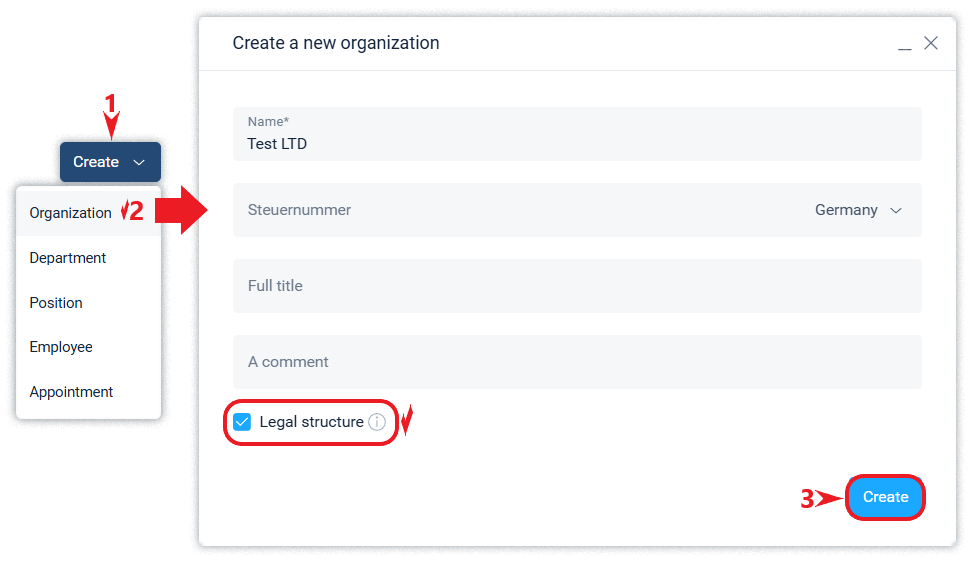Click the chevron arrow on the dark Create button

click(139, 162)
